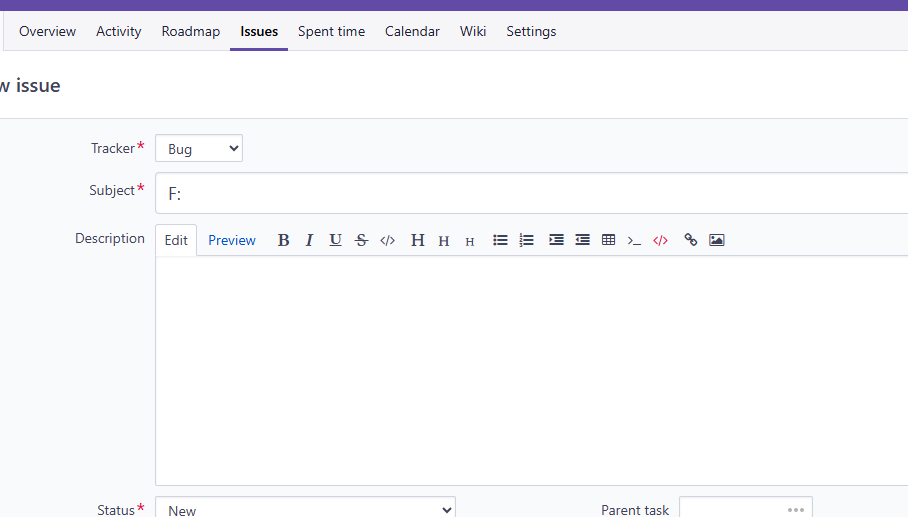Insert image with picture icon
Viewport: 908px width, 517px height.
716,240
